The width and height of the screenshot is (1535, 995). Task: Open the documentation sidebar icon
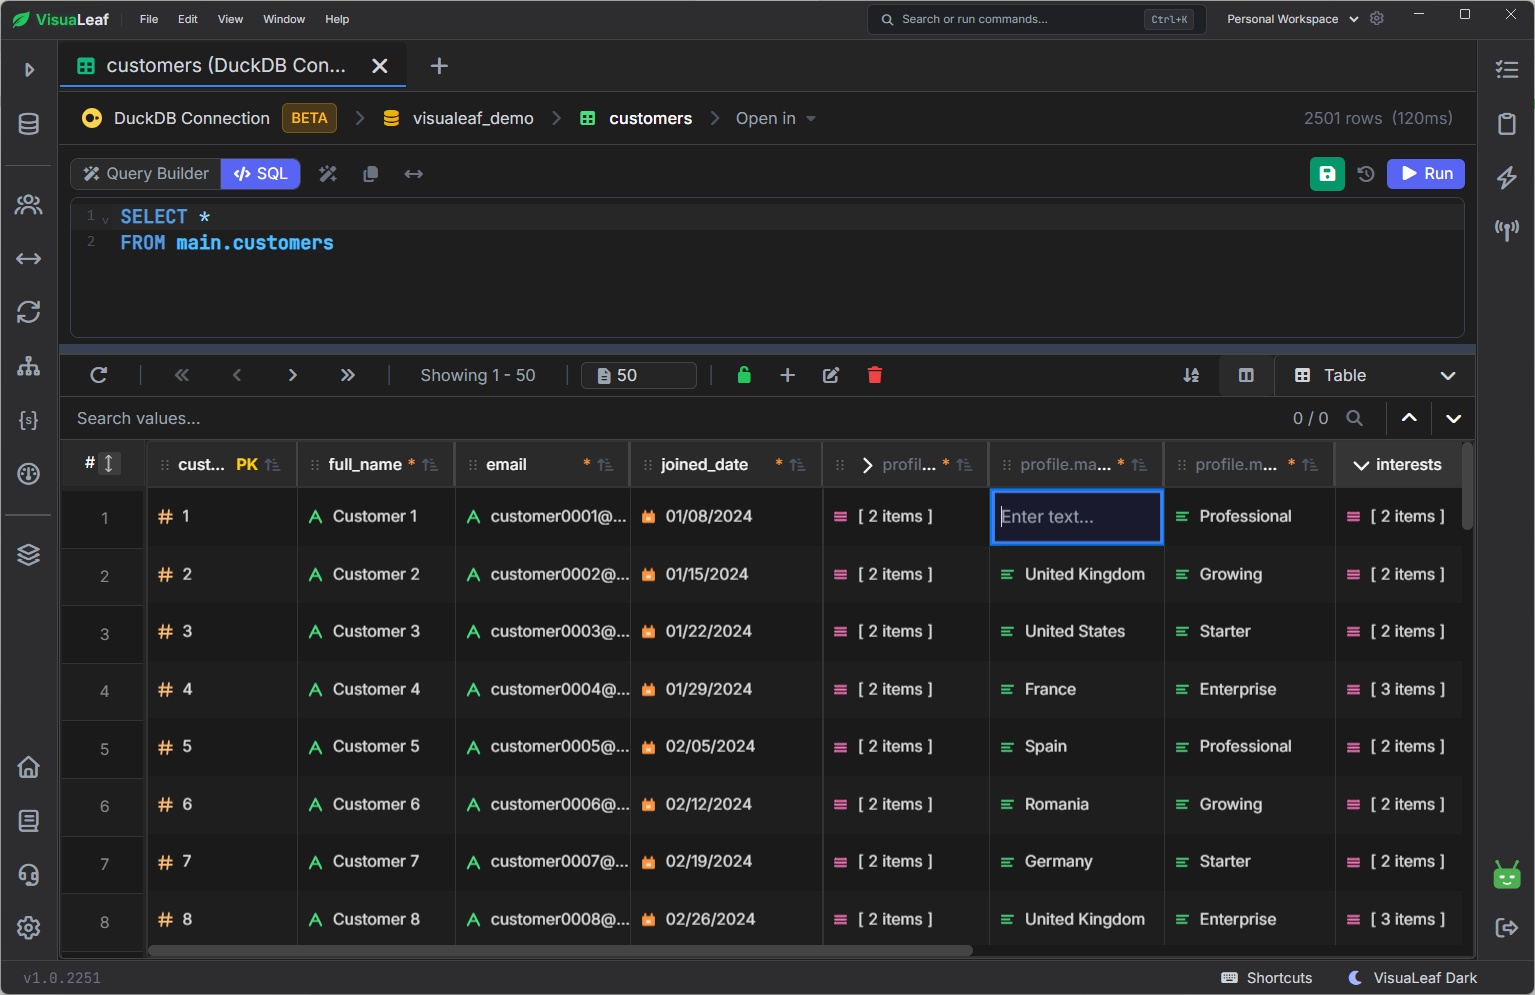(x=29, y=821)
